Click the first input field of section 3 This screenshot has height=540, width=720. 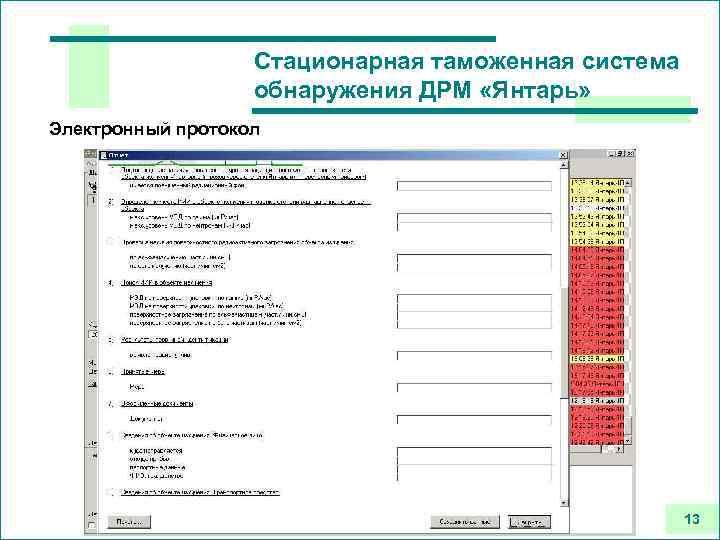pos(474,258)
